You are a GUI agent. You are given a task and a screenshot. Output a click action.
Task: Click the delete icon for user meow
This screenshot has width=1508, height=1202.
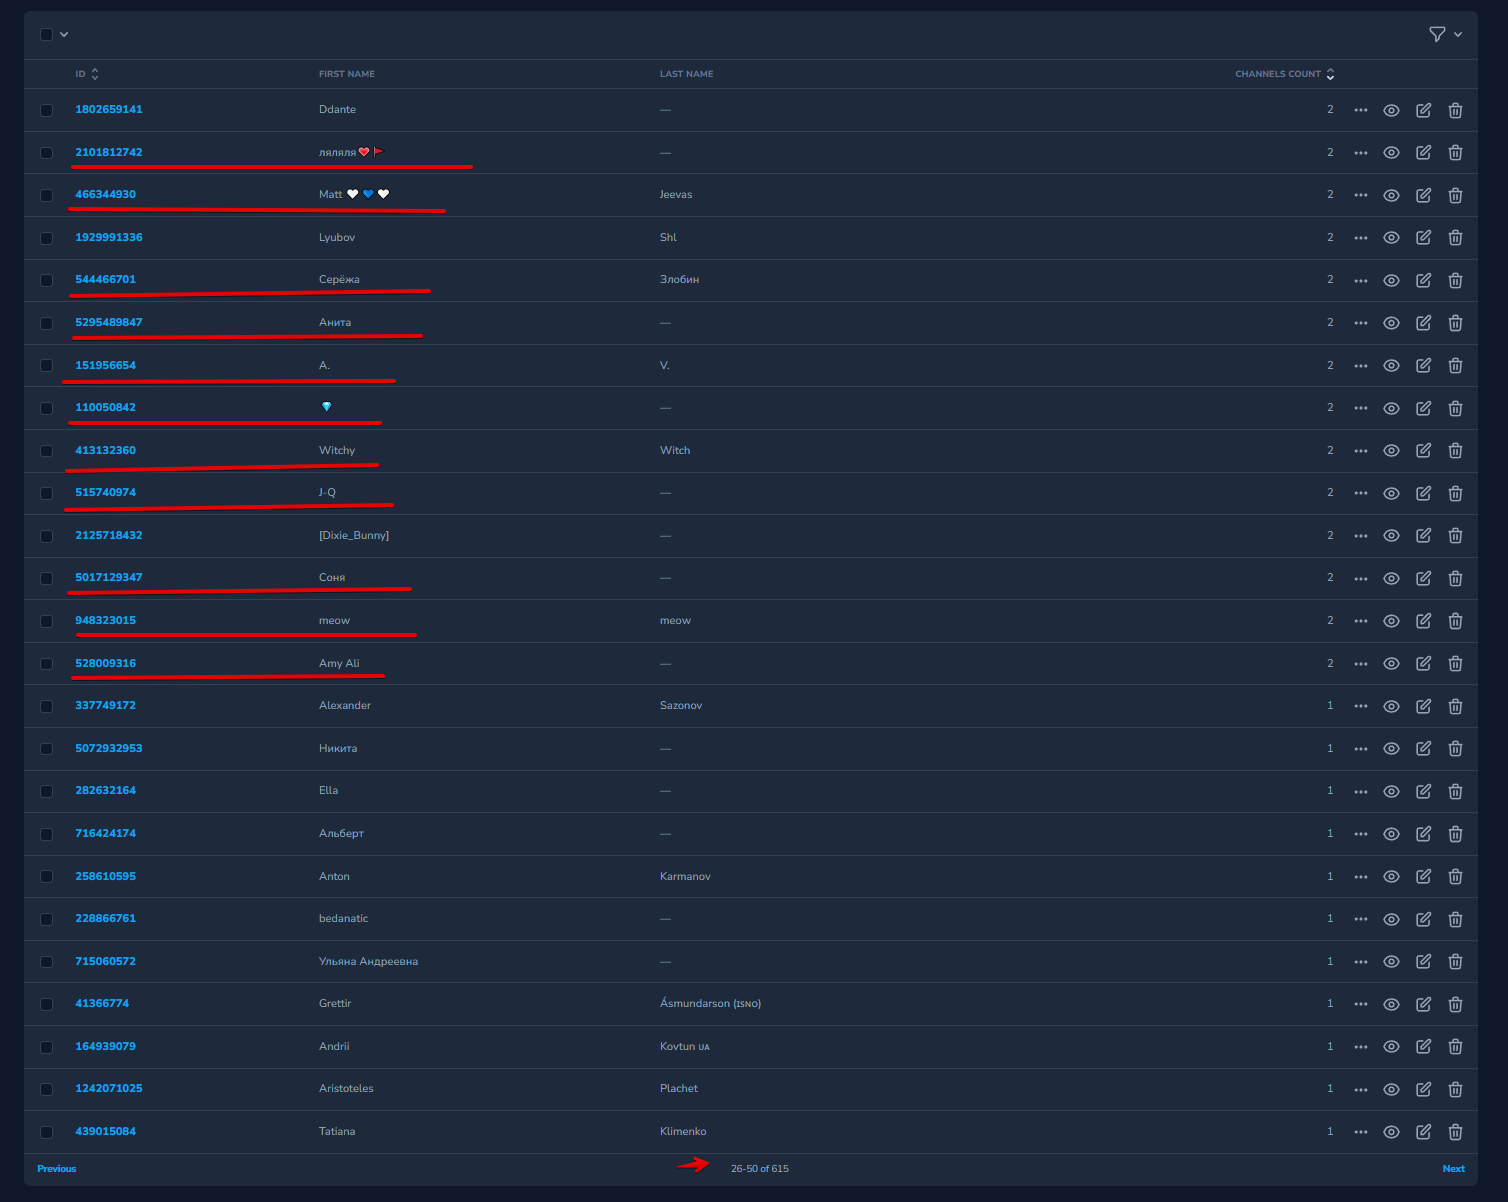point(1455,620)
